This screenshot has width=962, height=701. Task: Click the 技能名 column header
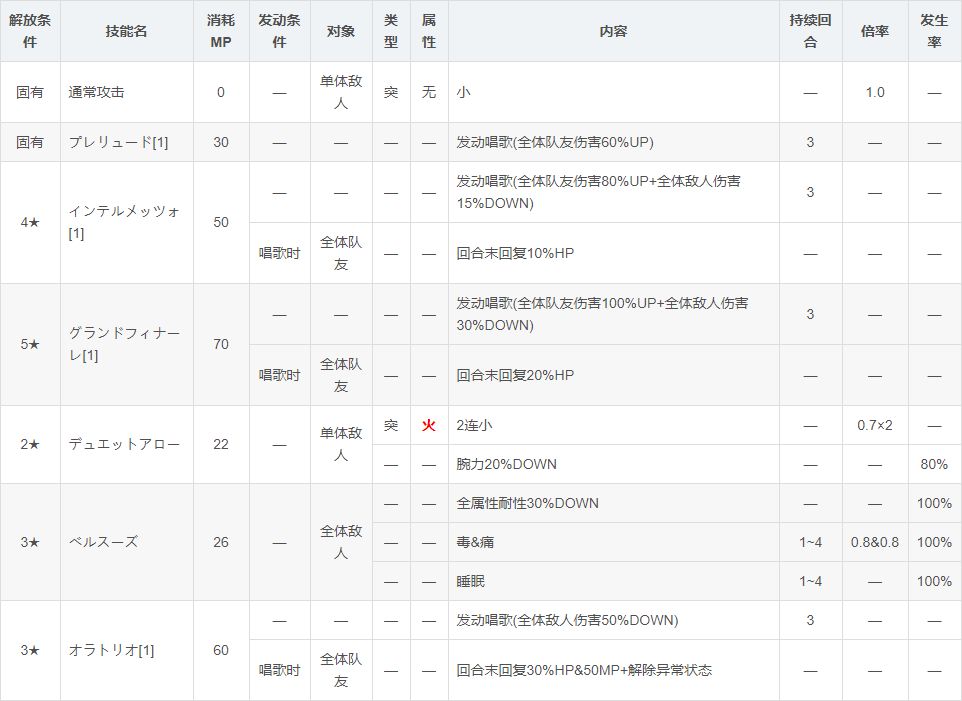[126, 31]
